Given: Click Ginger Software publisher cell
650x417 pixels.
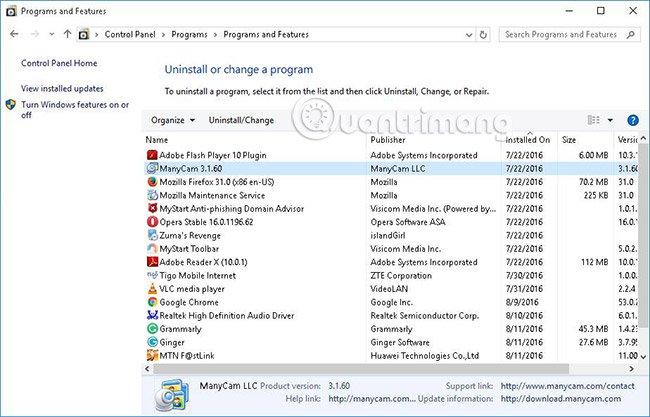Looking at the screenshot, I should pos(400,342).
